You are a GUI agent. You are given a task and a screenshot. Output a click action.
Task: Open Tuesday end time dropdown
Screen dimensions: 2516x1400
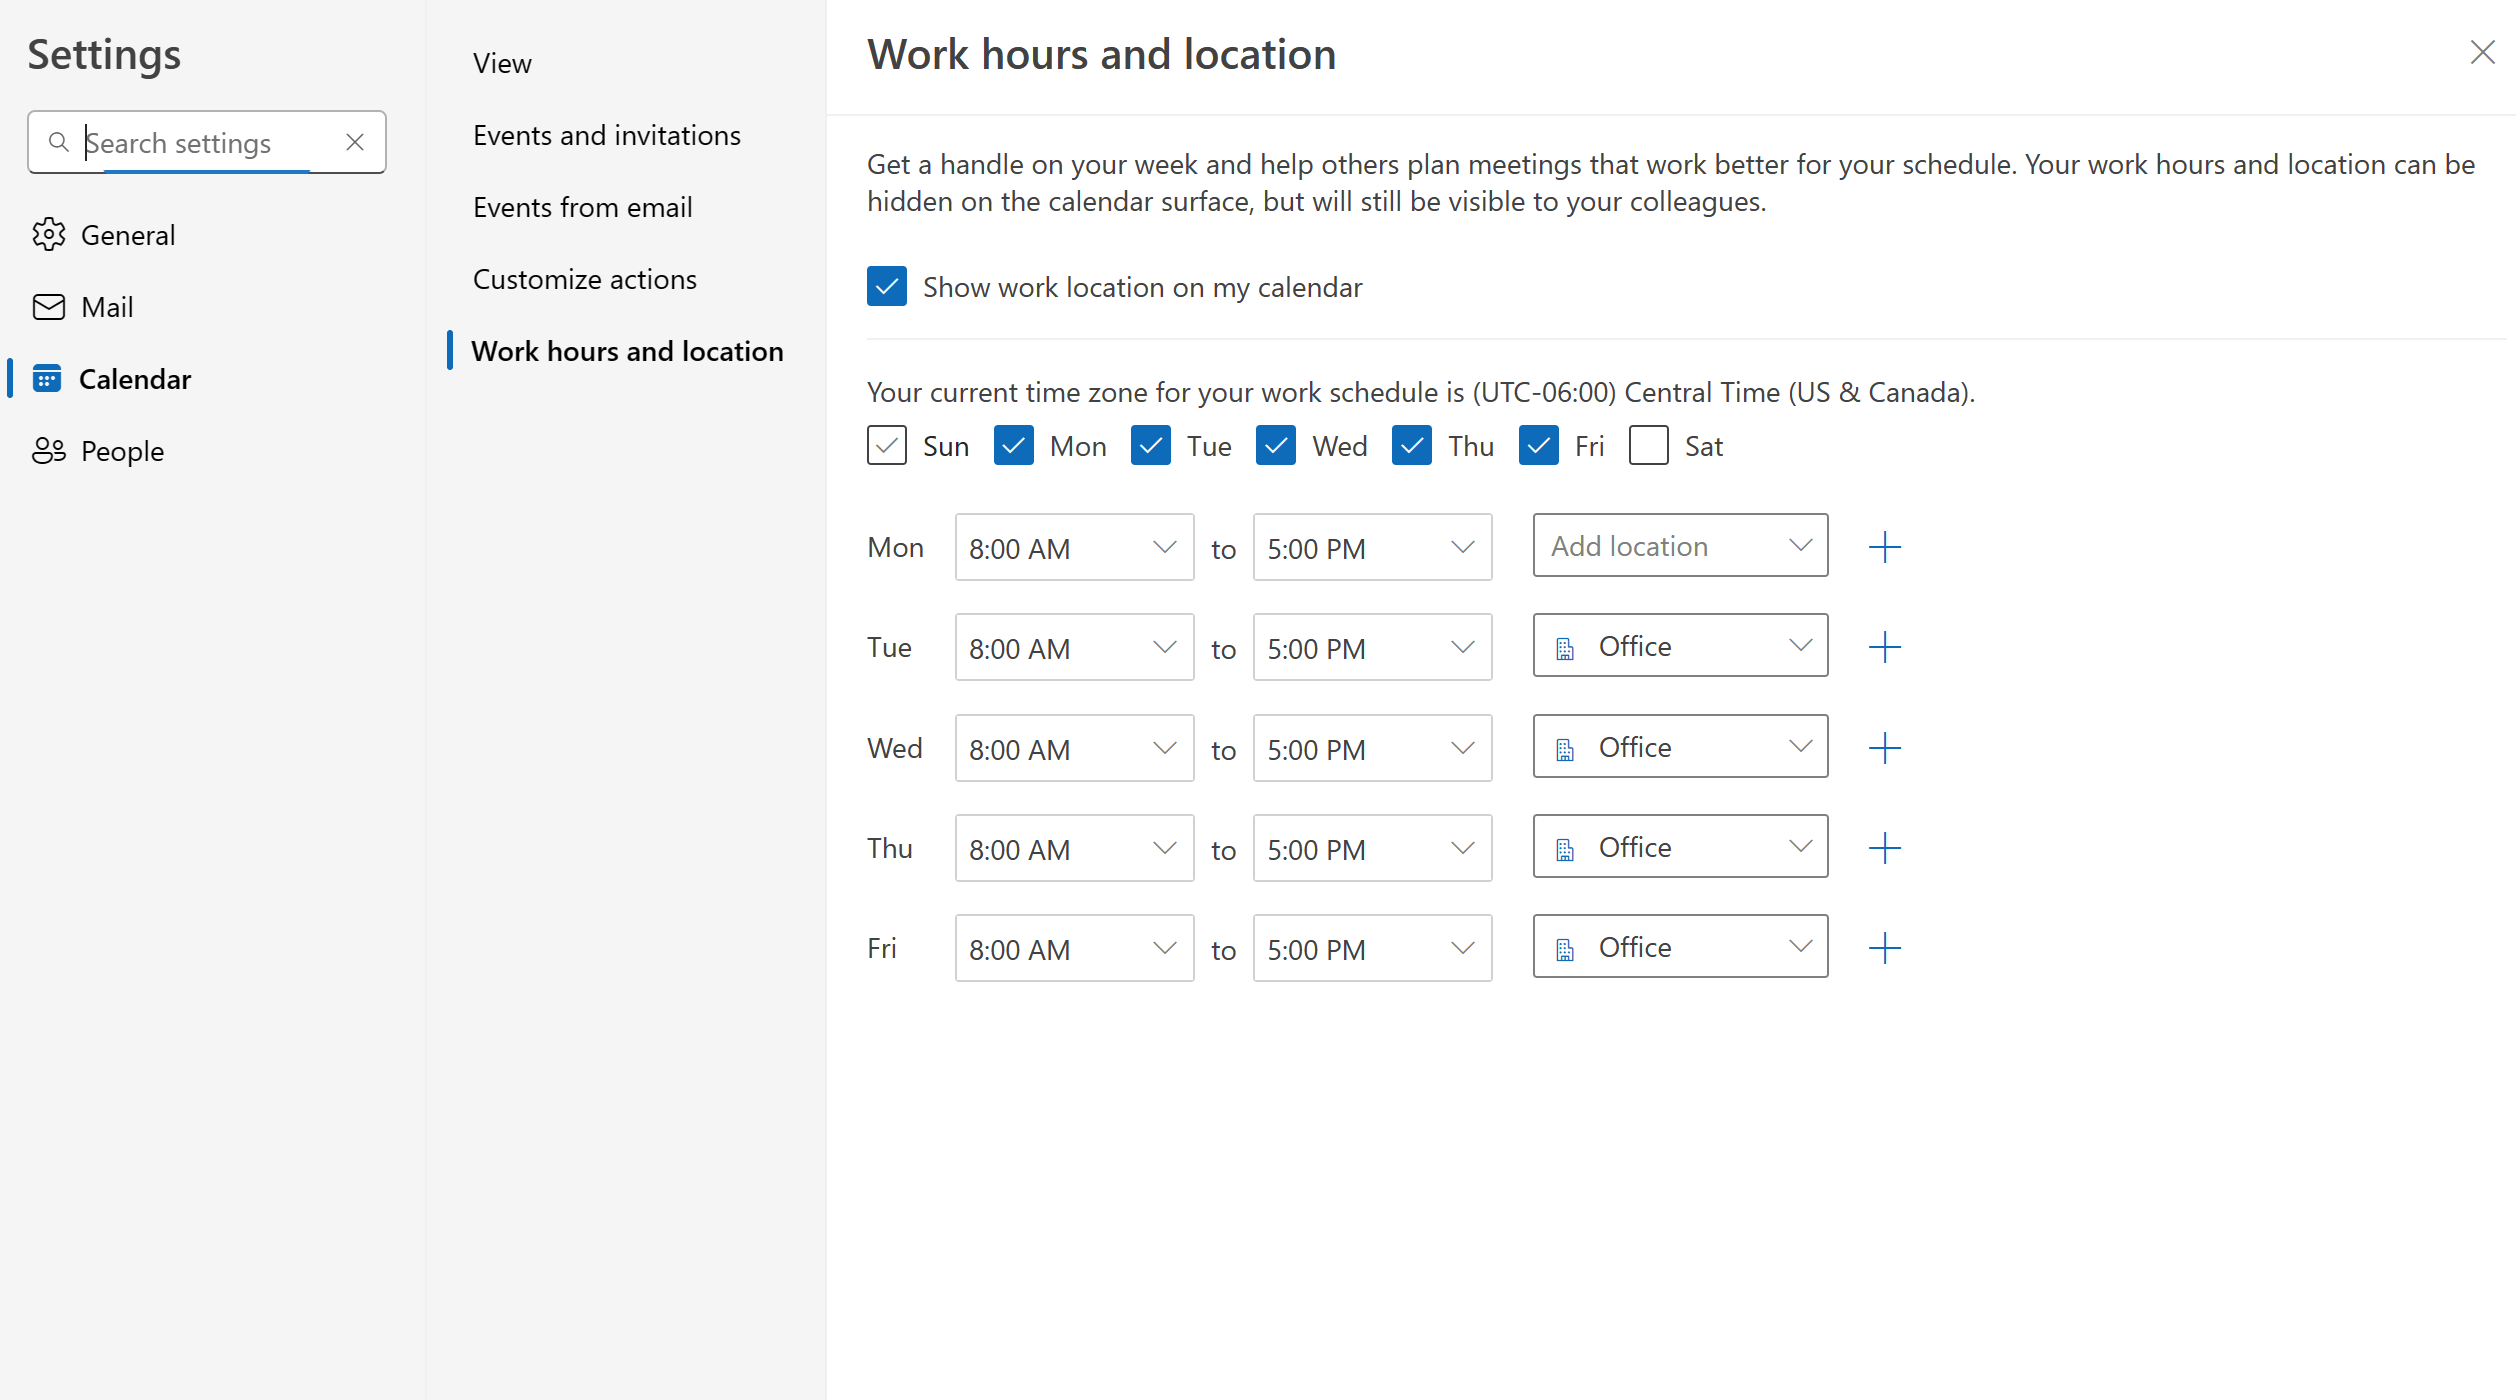pyautogui.click(x=1373, y=648)
